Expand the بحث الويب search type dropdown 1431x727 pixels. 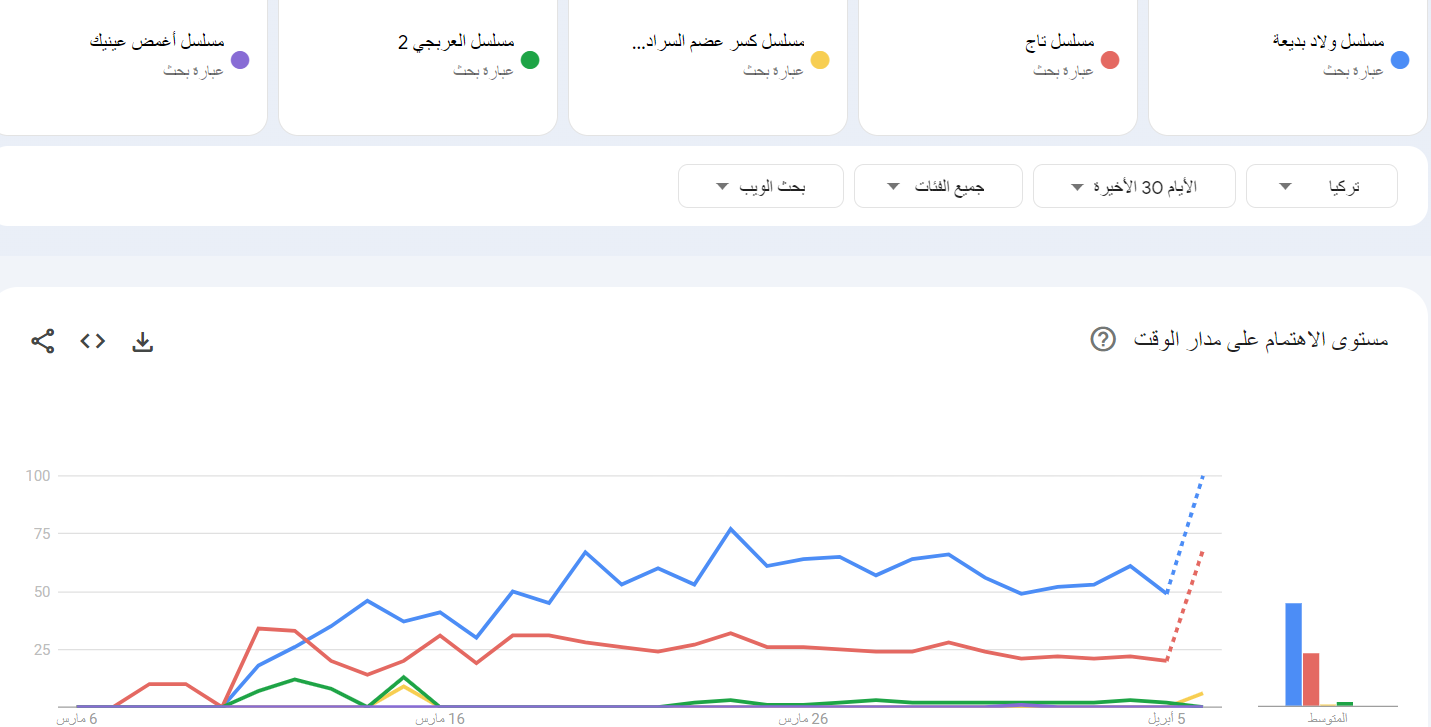click(761, 187)
